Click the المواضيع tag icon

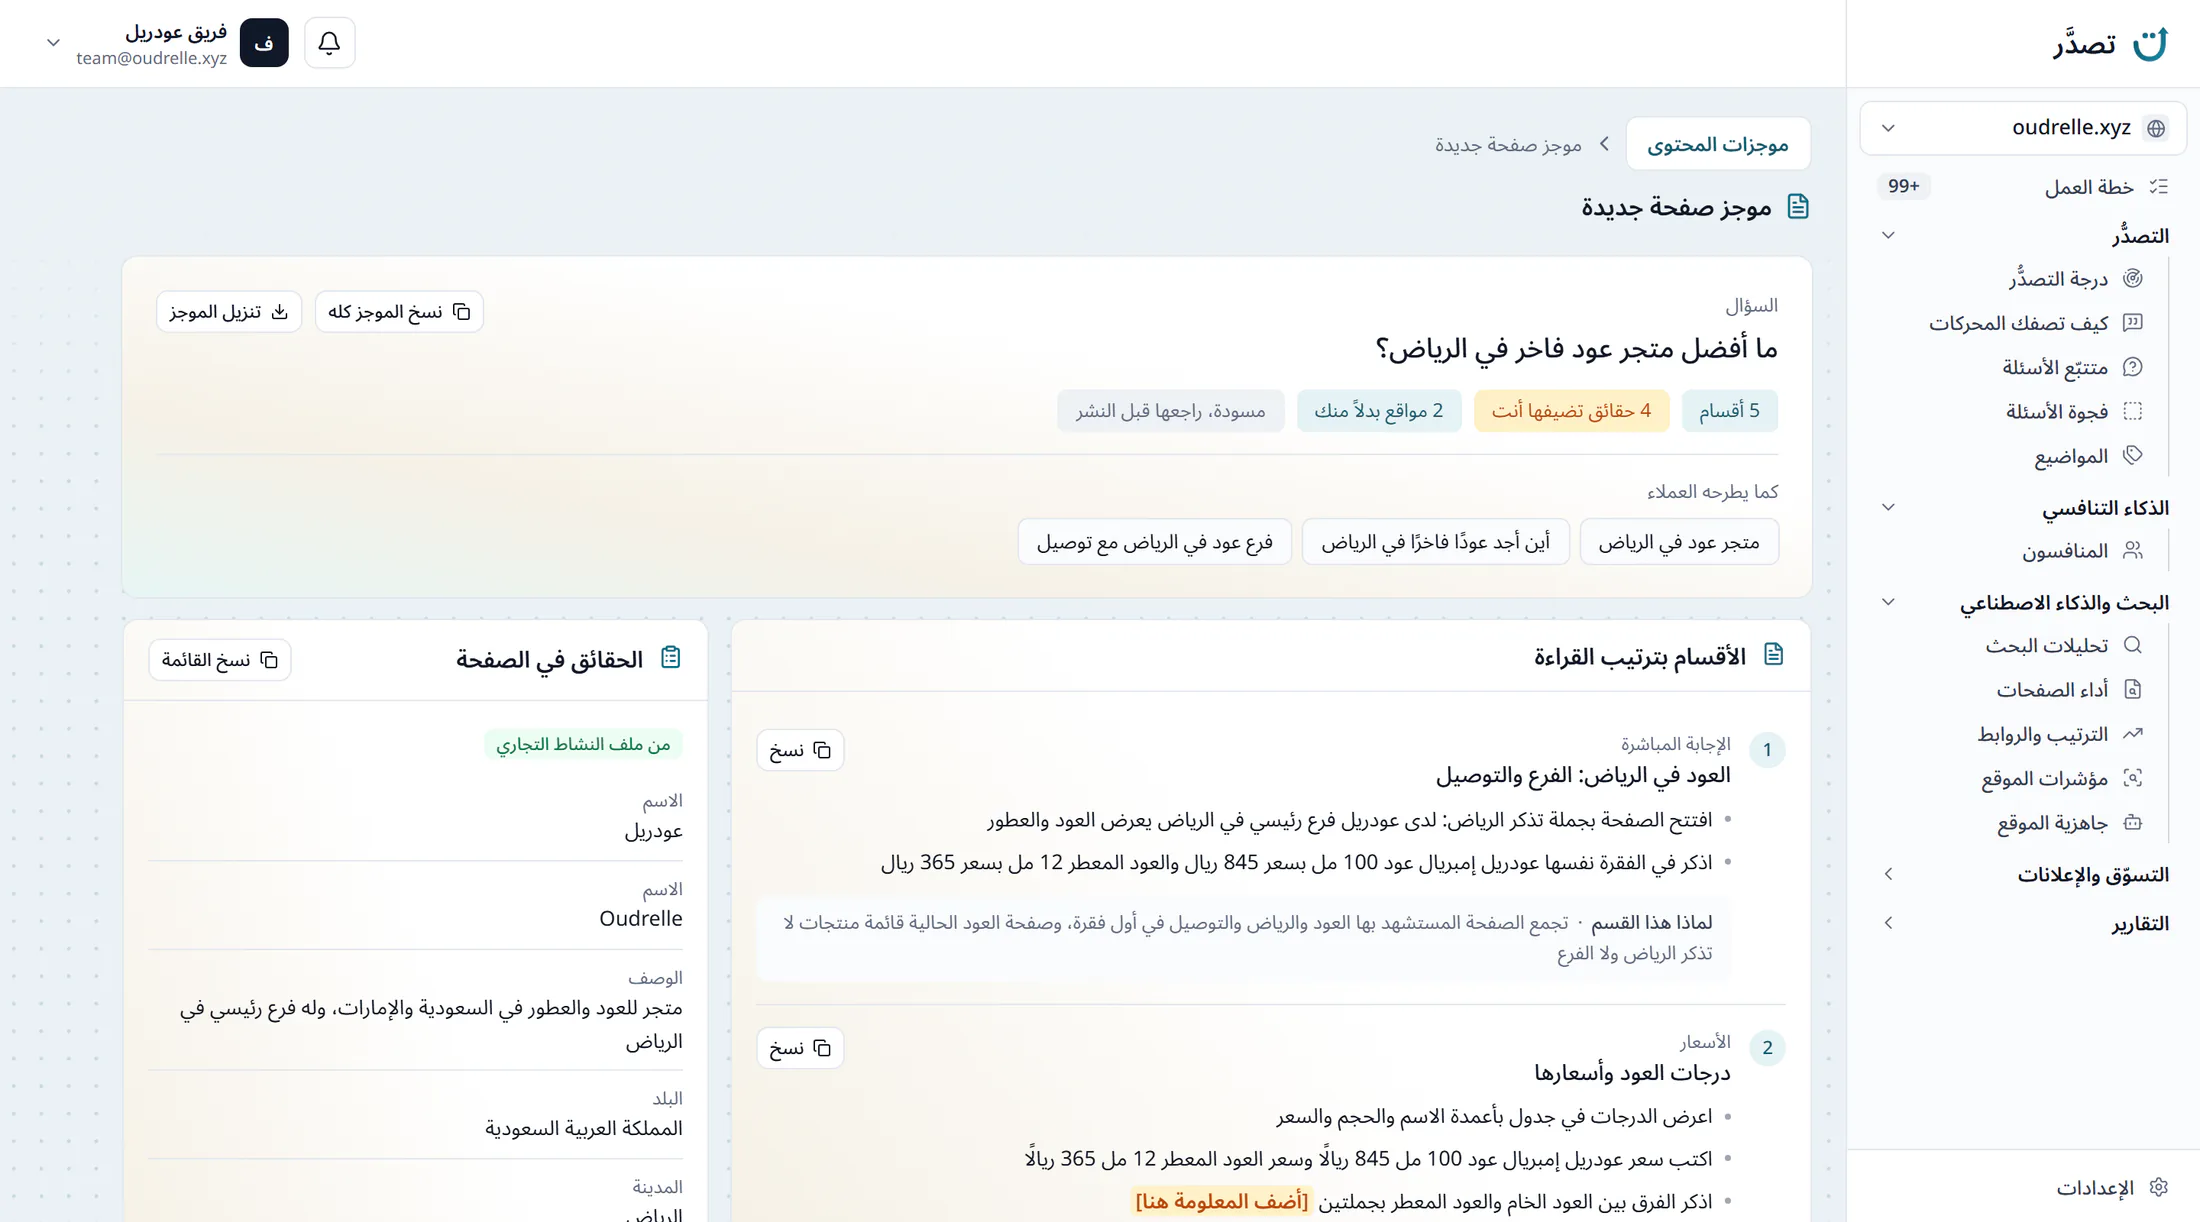pyautogui.click(x=2133, y=456)
